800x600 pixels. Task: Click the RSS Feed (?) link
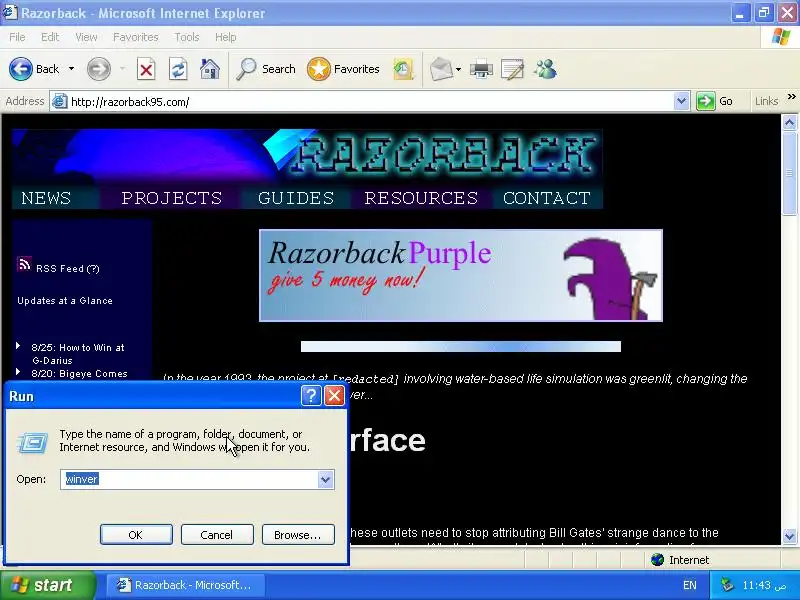[67, 269]
